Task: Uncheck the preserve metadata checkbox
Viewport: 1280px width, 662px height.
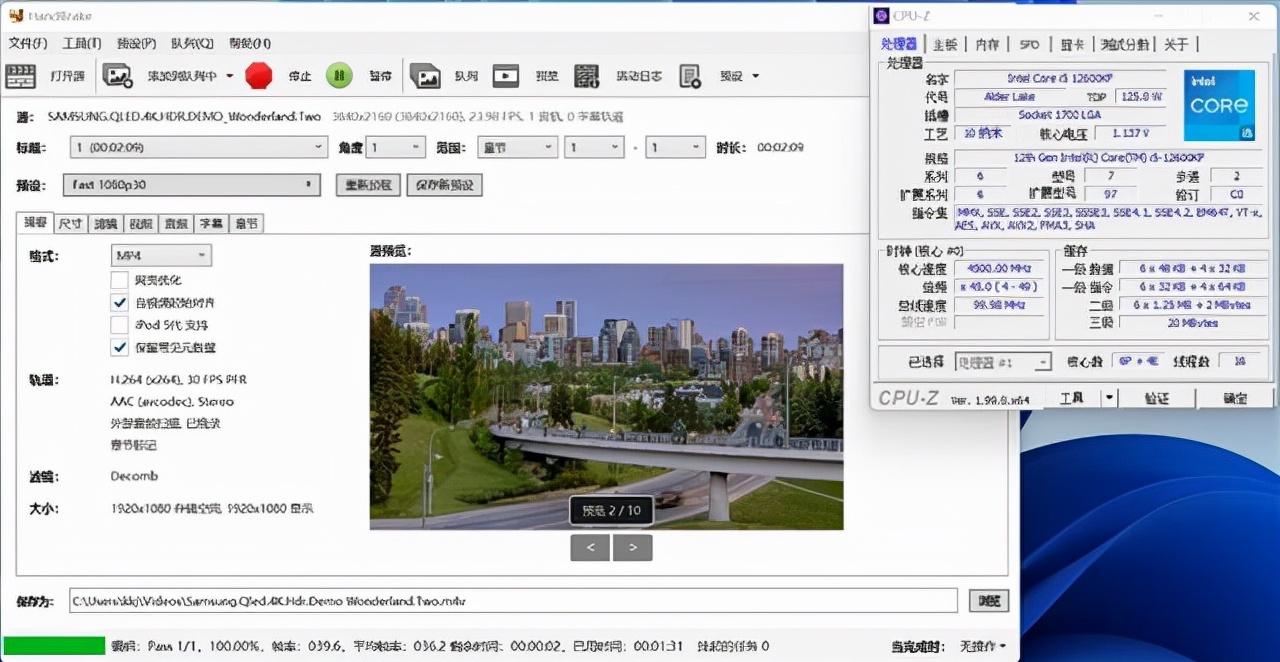Action: click(x=117, y=349)
